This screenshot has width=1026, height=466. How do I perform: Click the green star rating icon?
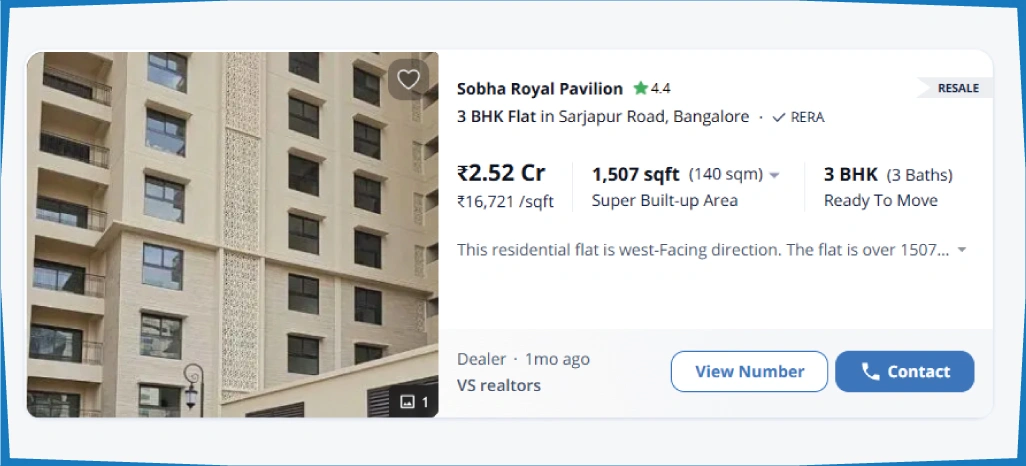click(640, 88)
